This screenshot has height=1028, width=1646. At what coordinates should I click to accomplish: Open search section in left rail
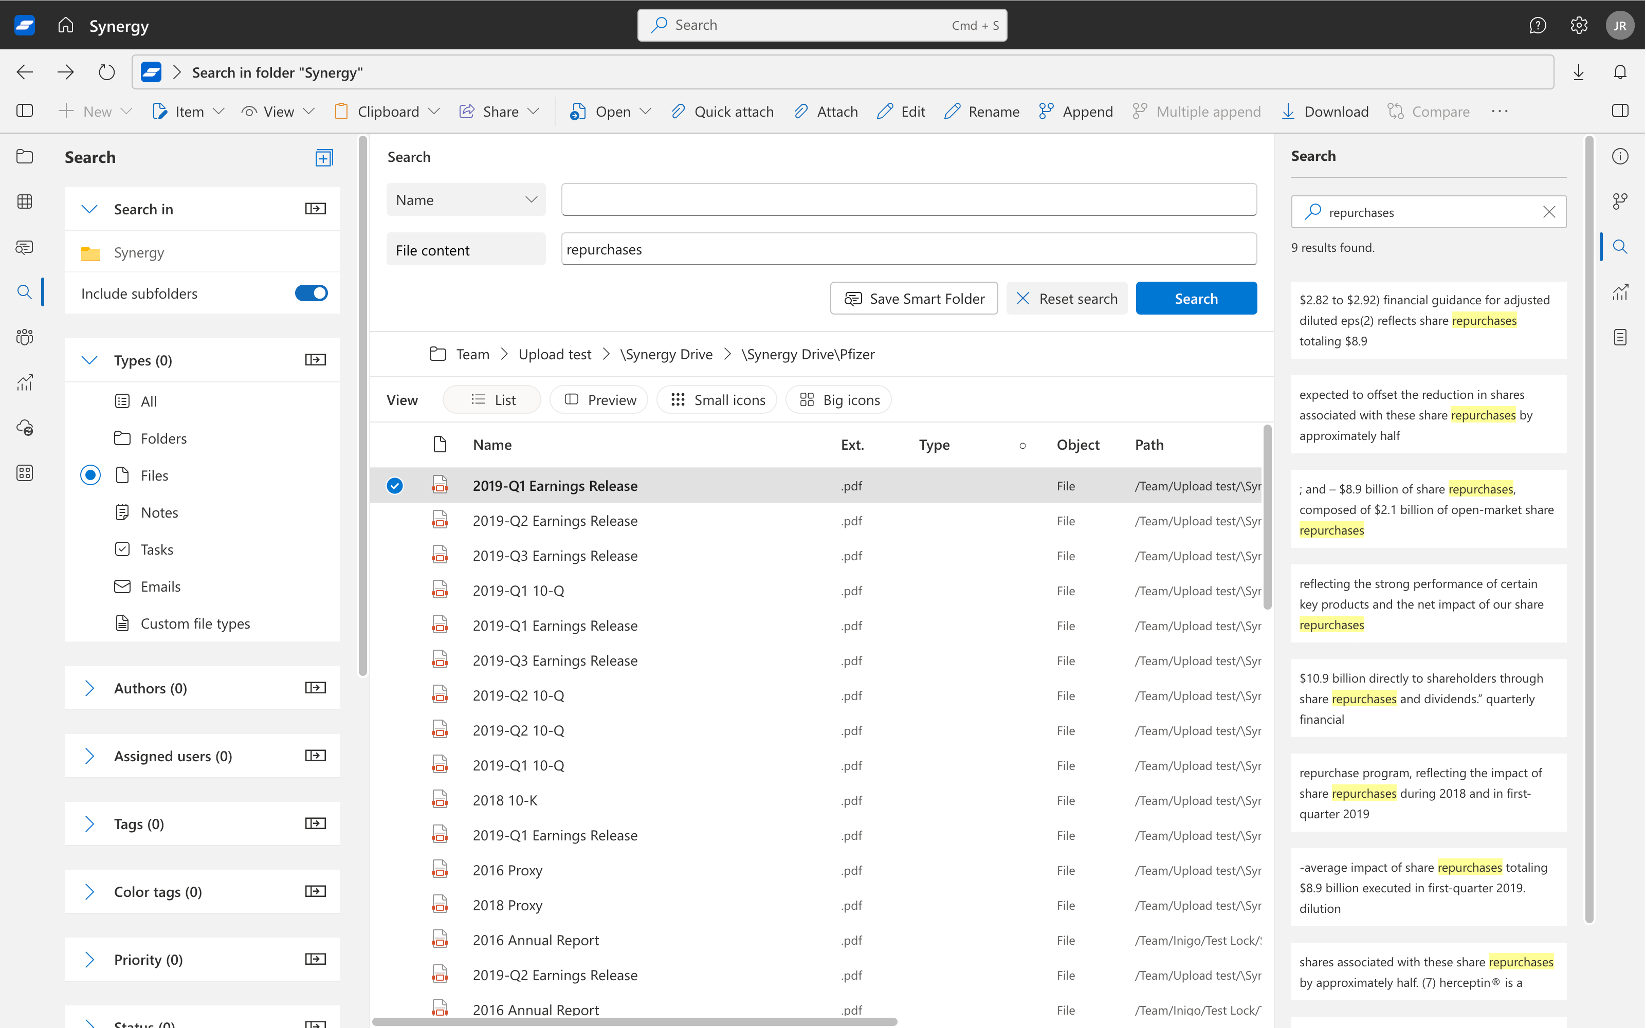point(25,292)
